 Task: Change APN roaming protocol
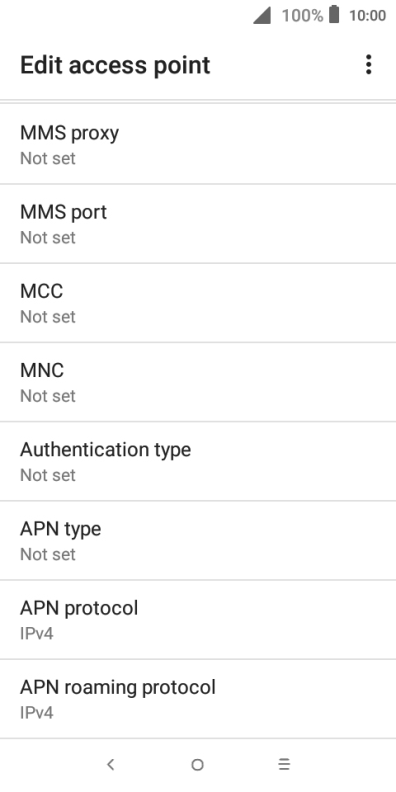[198, 699]
